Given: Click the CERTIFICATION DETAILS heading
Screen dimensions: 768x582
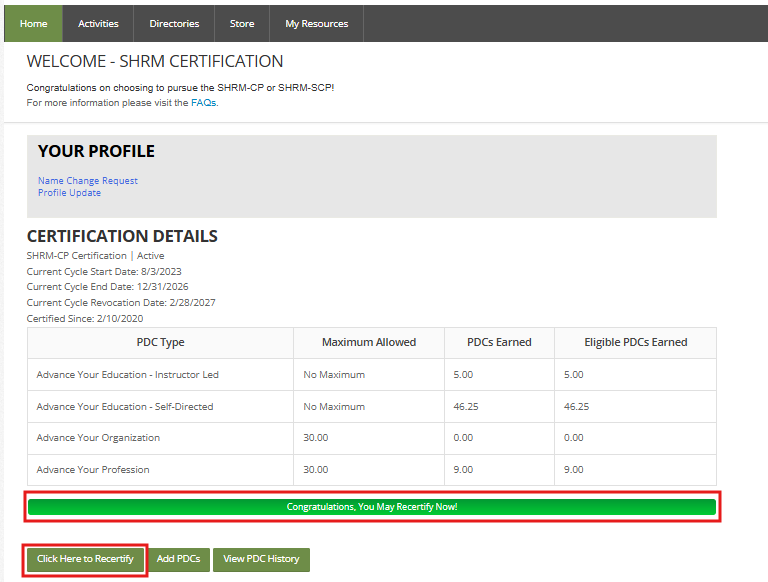Looking at the screenshot, I should tap(122, 236).
